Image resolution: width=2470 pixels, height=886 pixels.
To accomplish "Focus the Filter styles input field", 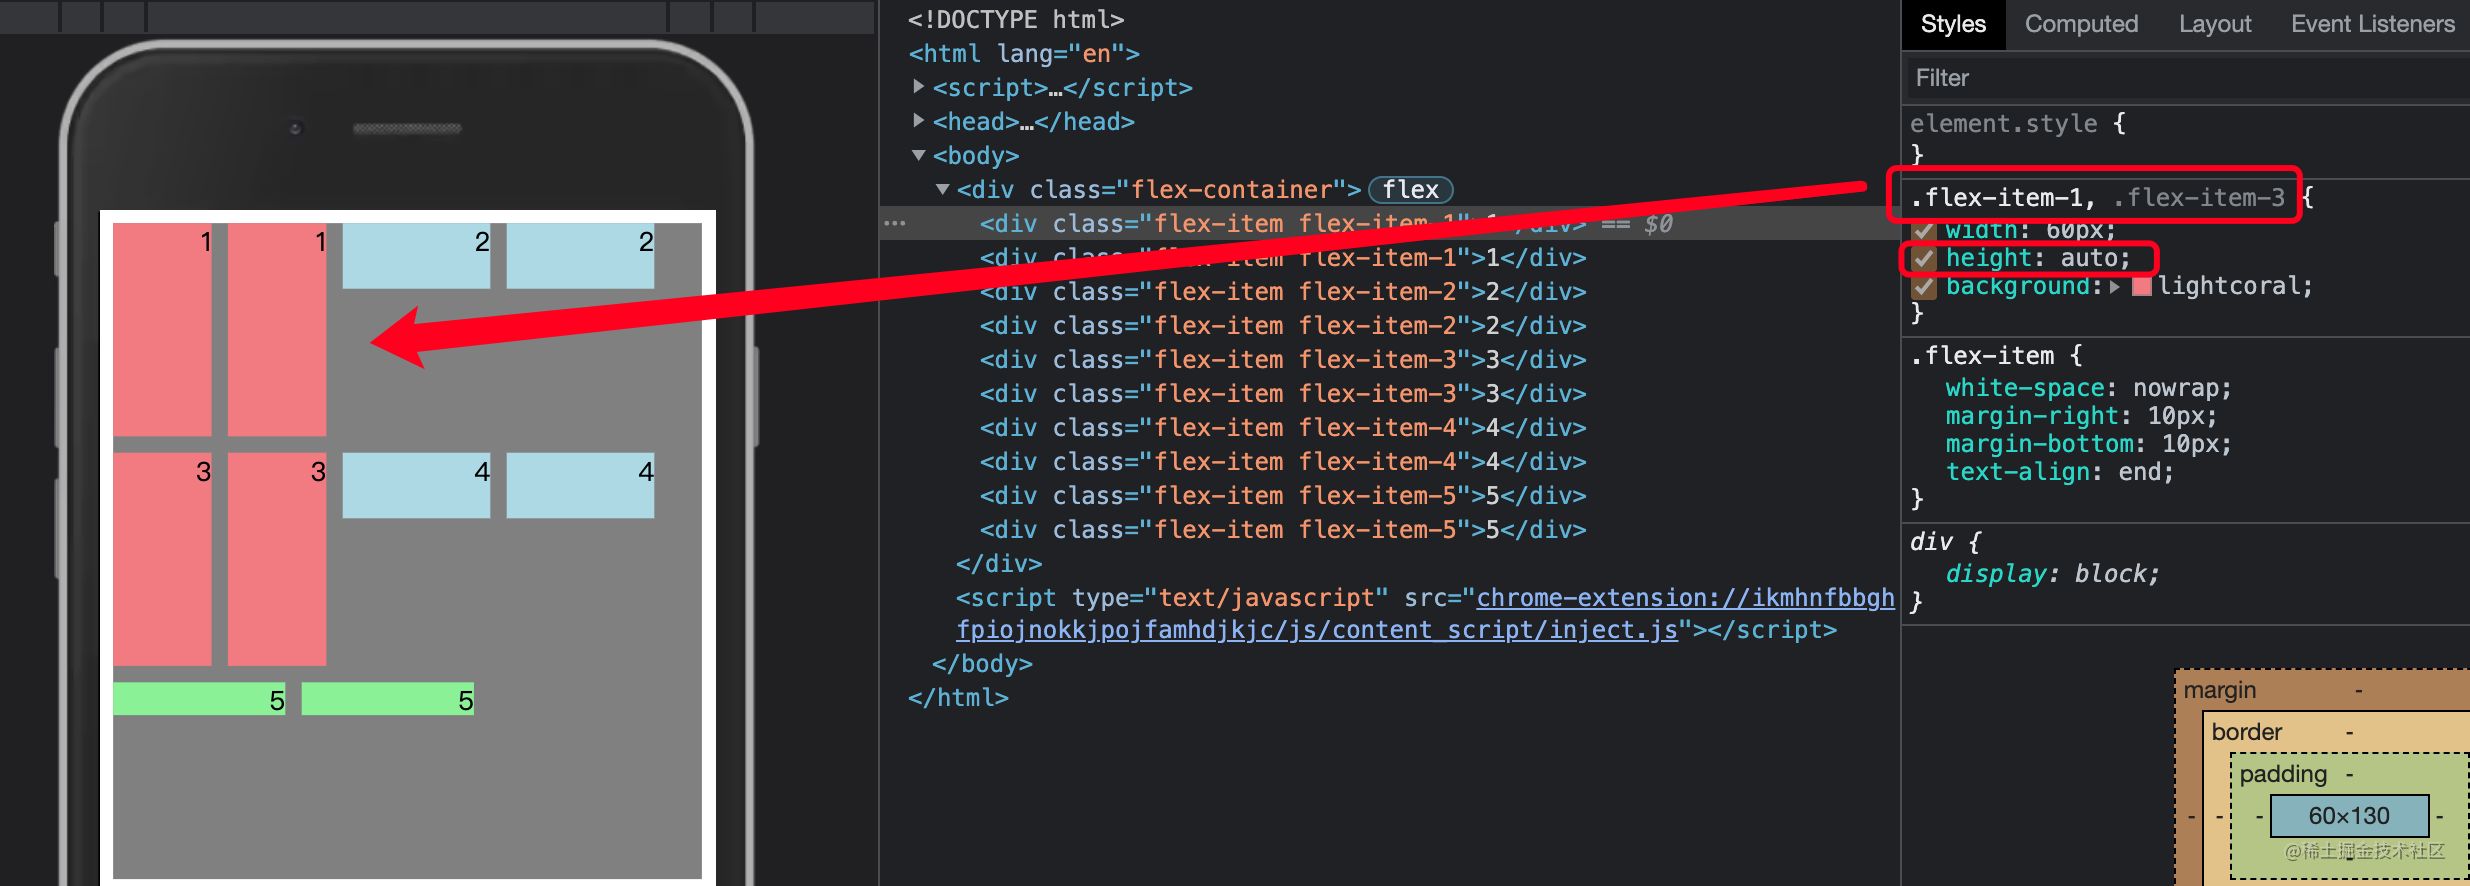I will pos(2185,78).
